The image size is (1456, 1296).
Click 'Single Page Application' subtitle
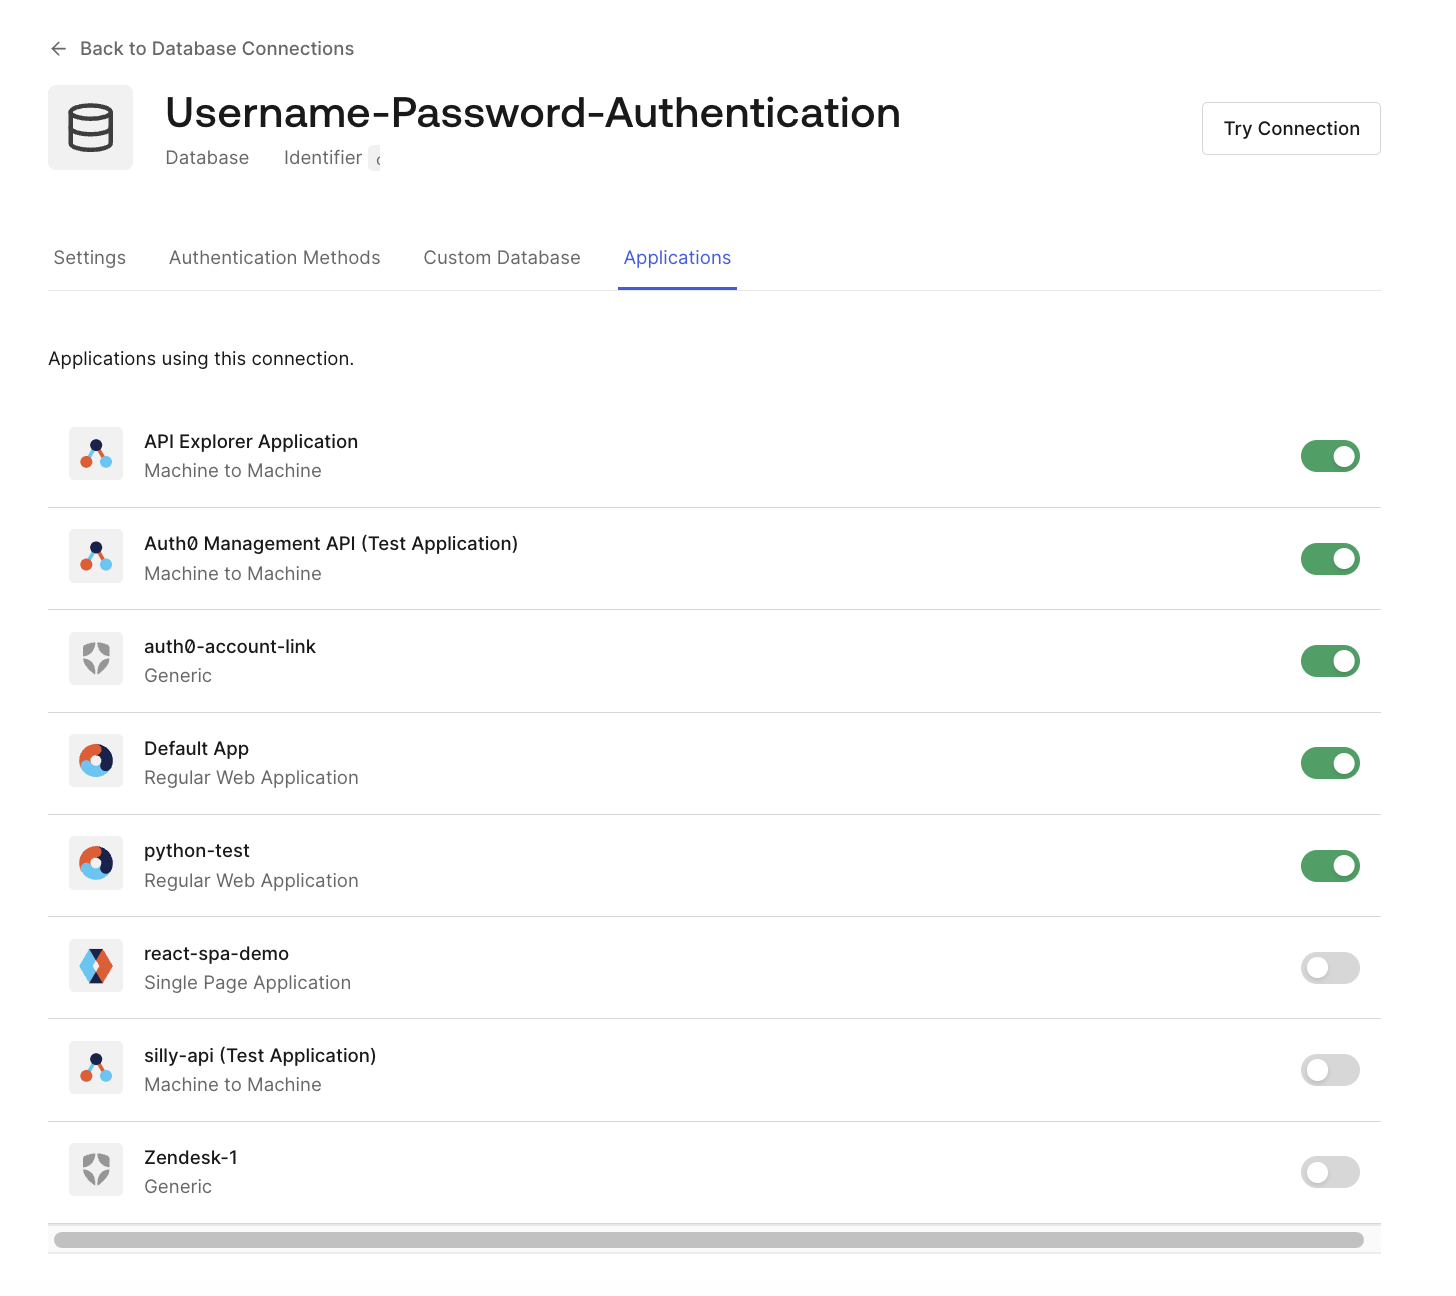click(247, 983)
